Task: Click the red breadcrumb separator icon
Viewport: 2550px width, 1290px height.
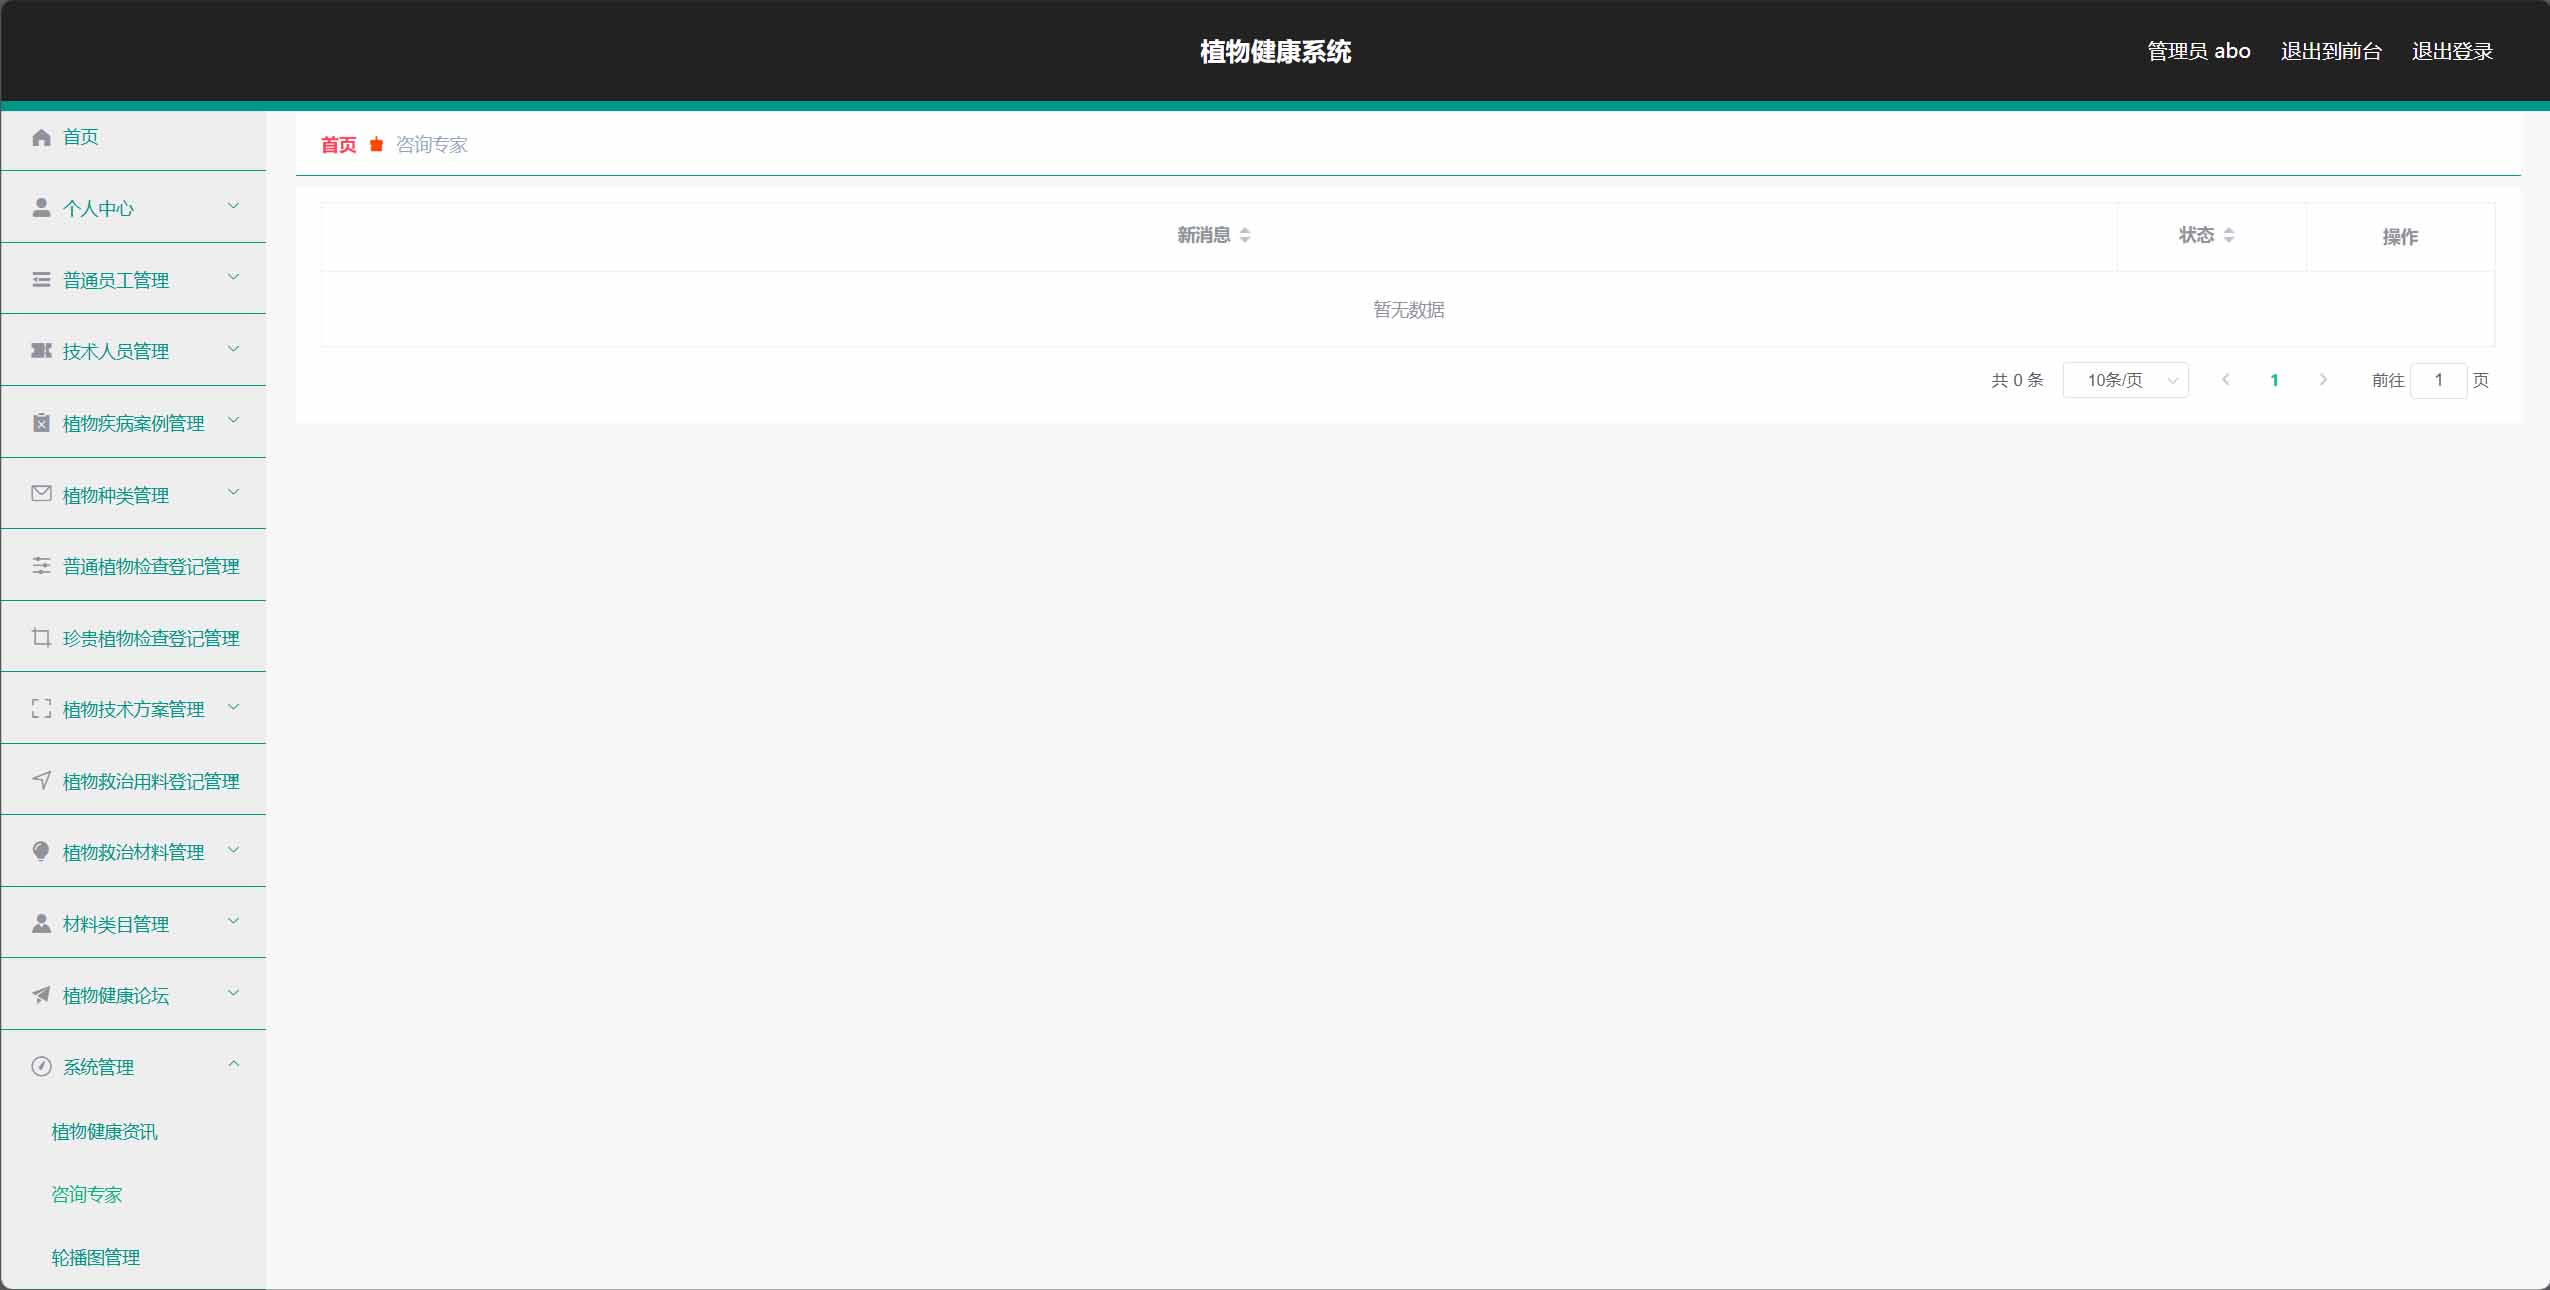Action: (x=376, y=145)
